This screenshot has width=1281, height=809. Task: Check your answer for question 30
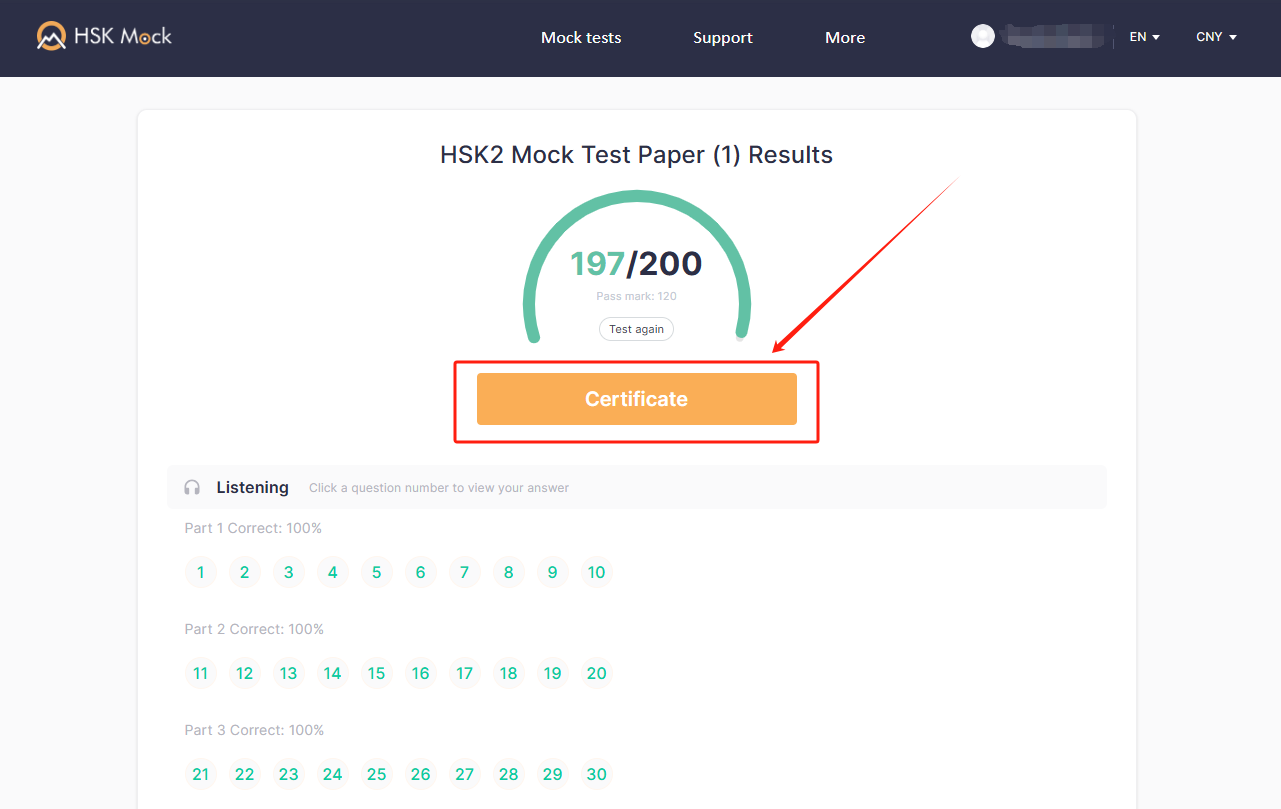(x=596, y=774)
